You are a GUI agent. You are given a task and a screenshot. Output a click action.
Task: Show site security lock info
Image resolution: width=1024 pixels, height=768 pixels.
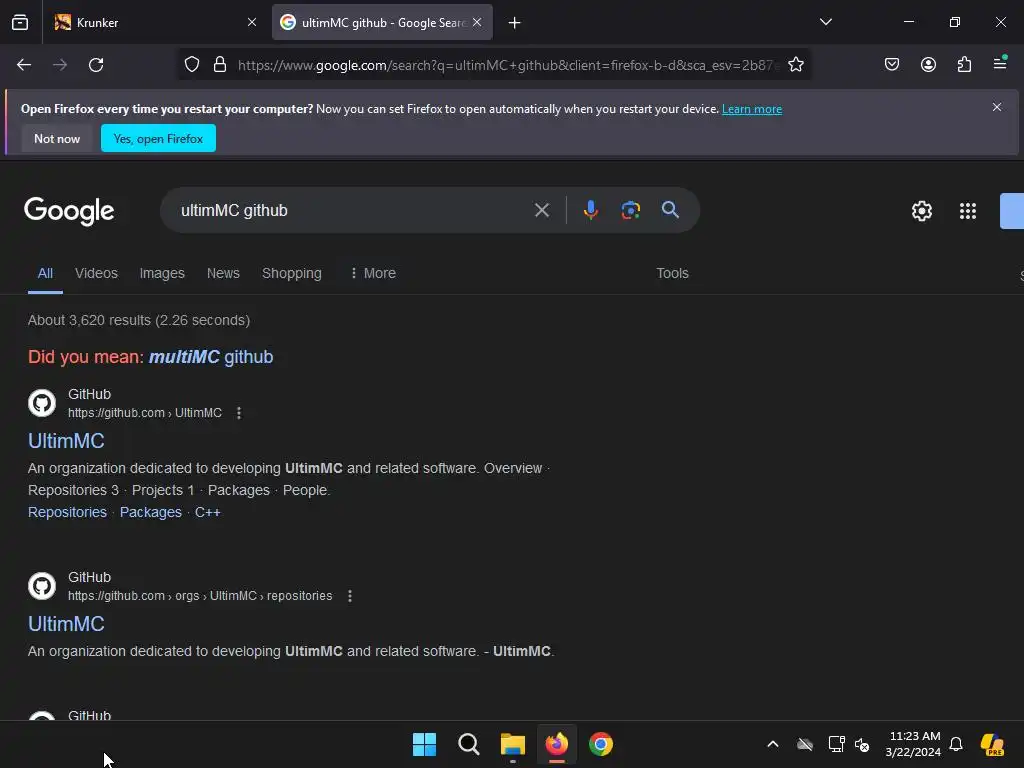click(220, 65)
